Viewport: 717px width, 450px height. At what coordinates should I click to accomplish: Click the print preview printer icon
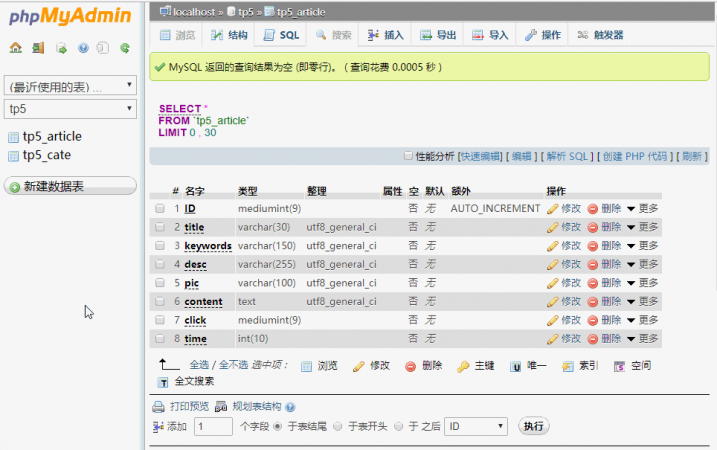click(x=158, y=407)
